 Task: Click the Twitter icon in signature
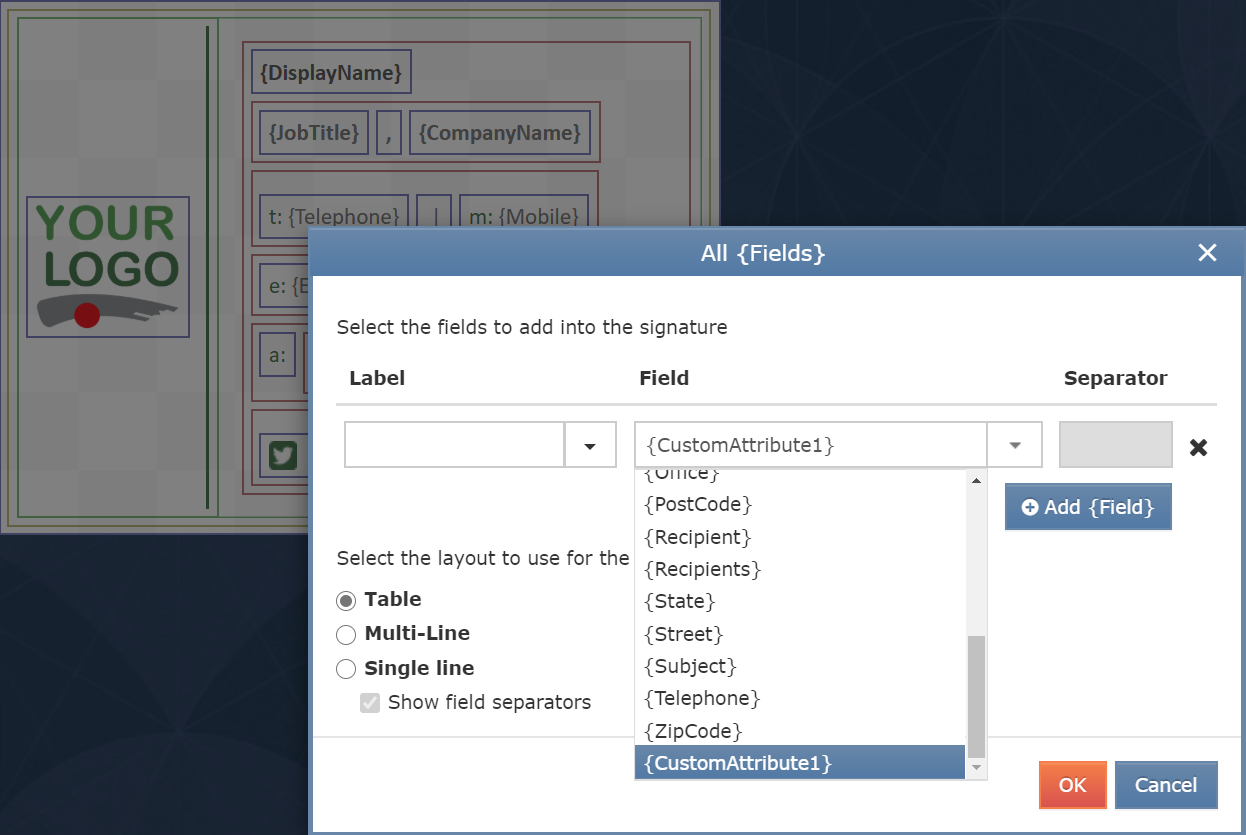click(284, 456)
